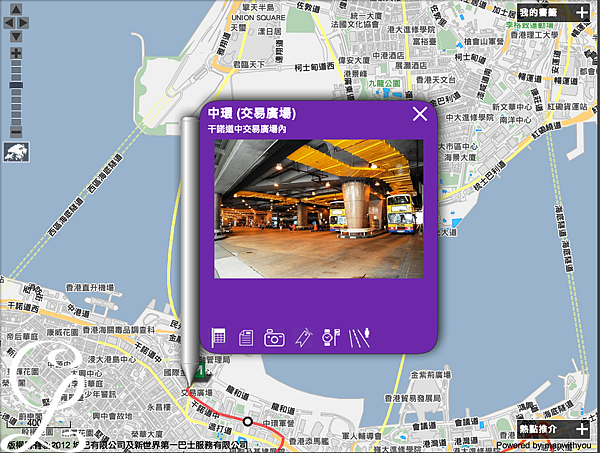The image size is (600, 453).
Task: Click the 君臨天下 map label
Action: click(249, 65)
